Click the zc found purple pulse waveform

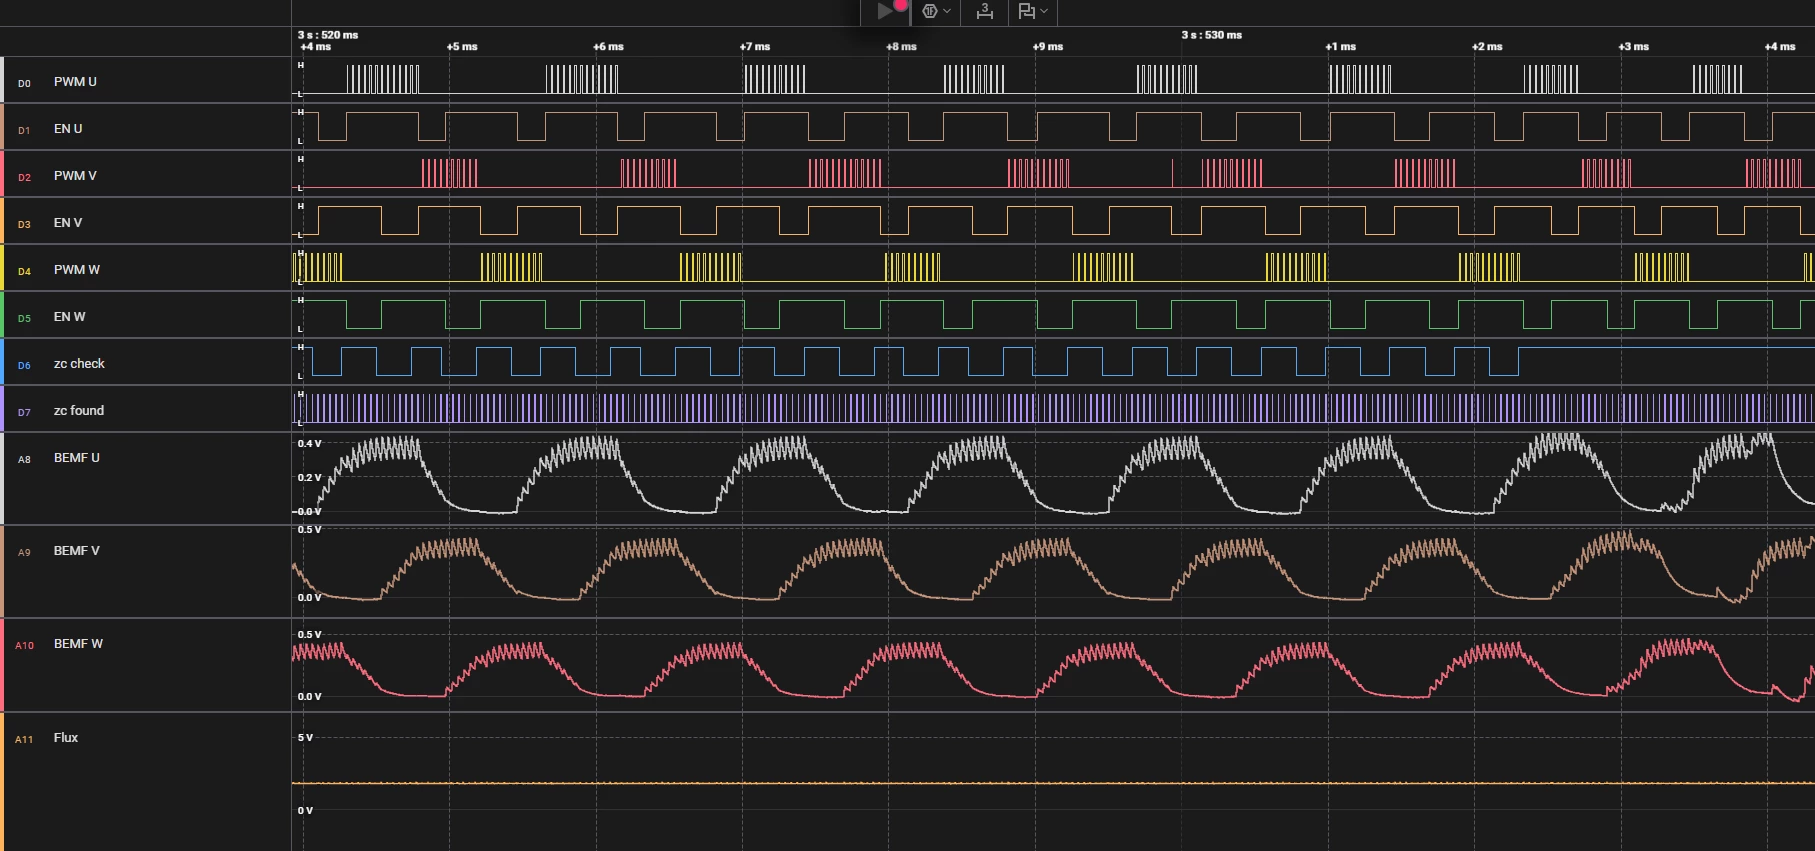pyautogui.click(x=1053, y=408)
